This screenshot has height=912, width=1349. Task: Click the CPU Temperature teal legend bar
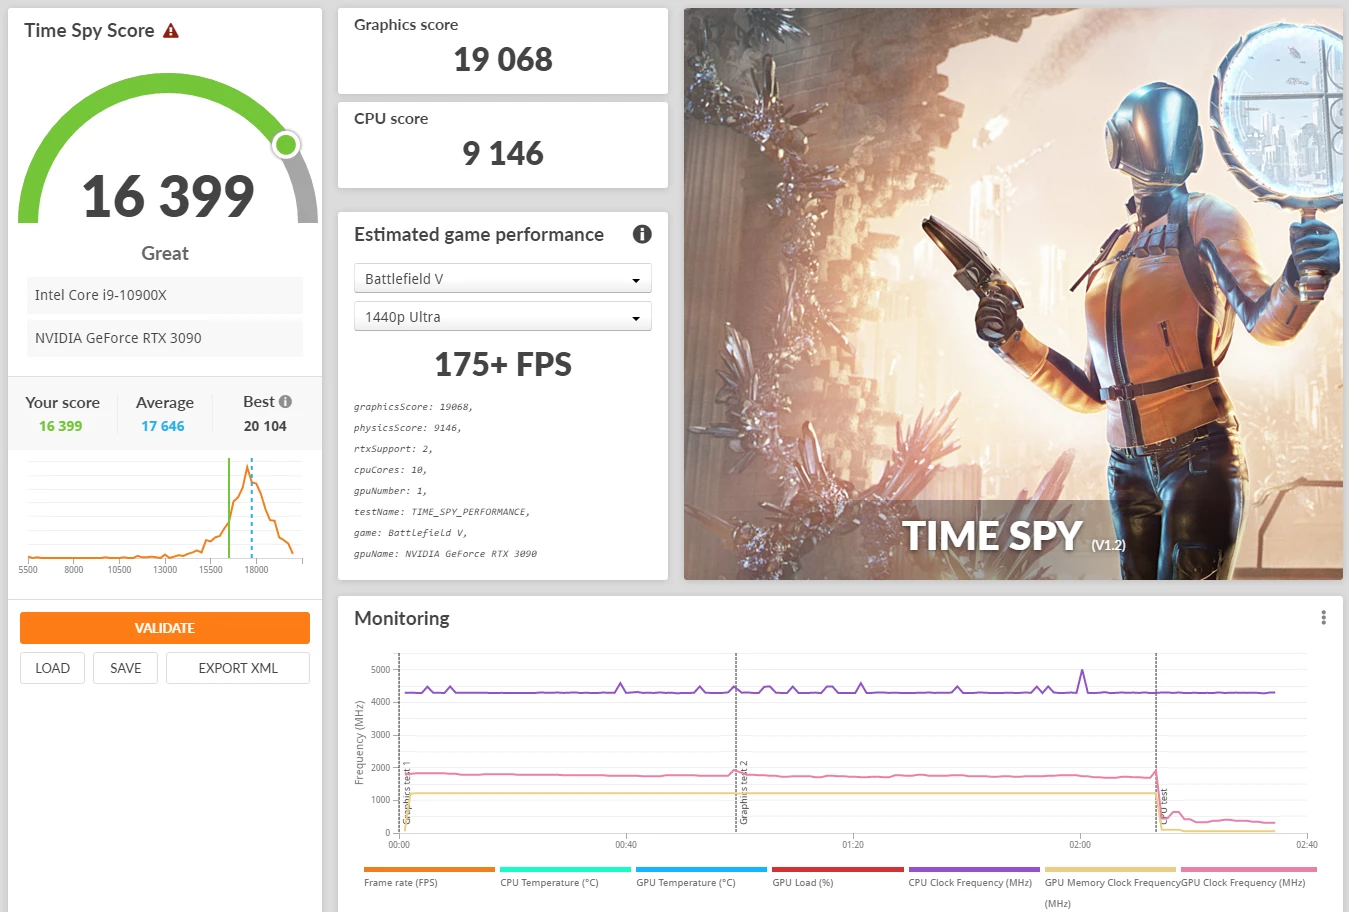point(565,870)
